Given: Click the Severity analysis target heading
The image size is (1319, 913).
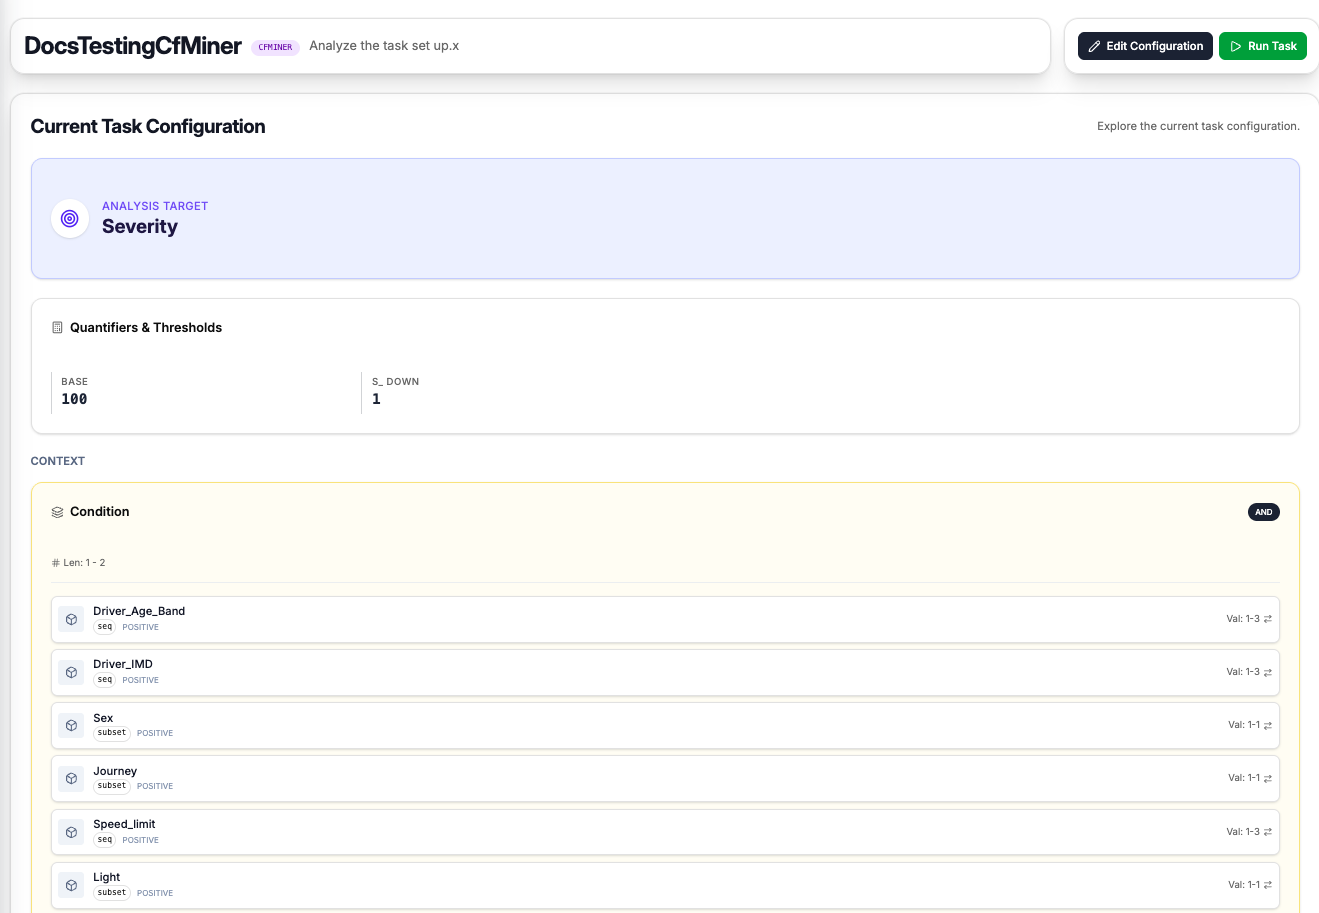Looking at the screenshot, I should coord(140,227).
